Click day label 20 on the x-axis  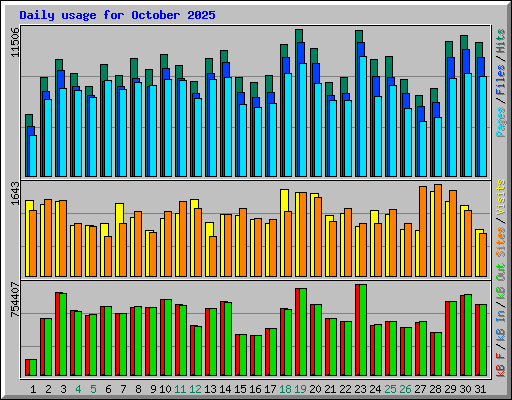pyautogui.click(x=315, y=389)
